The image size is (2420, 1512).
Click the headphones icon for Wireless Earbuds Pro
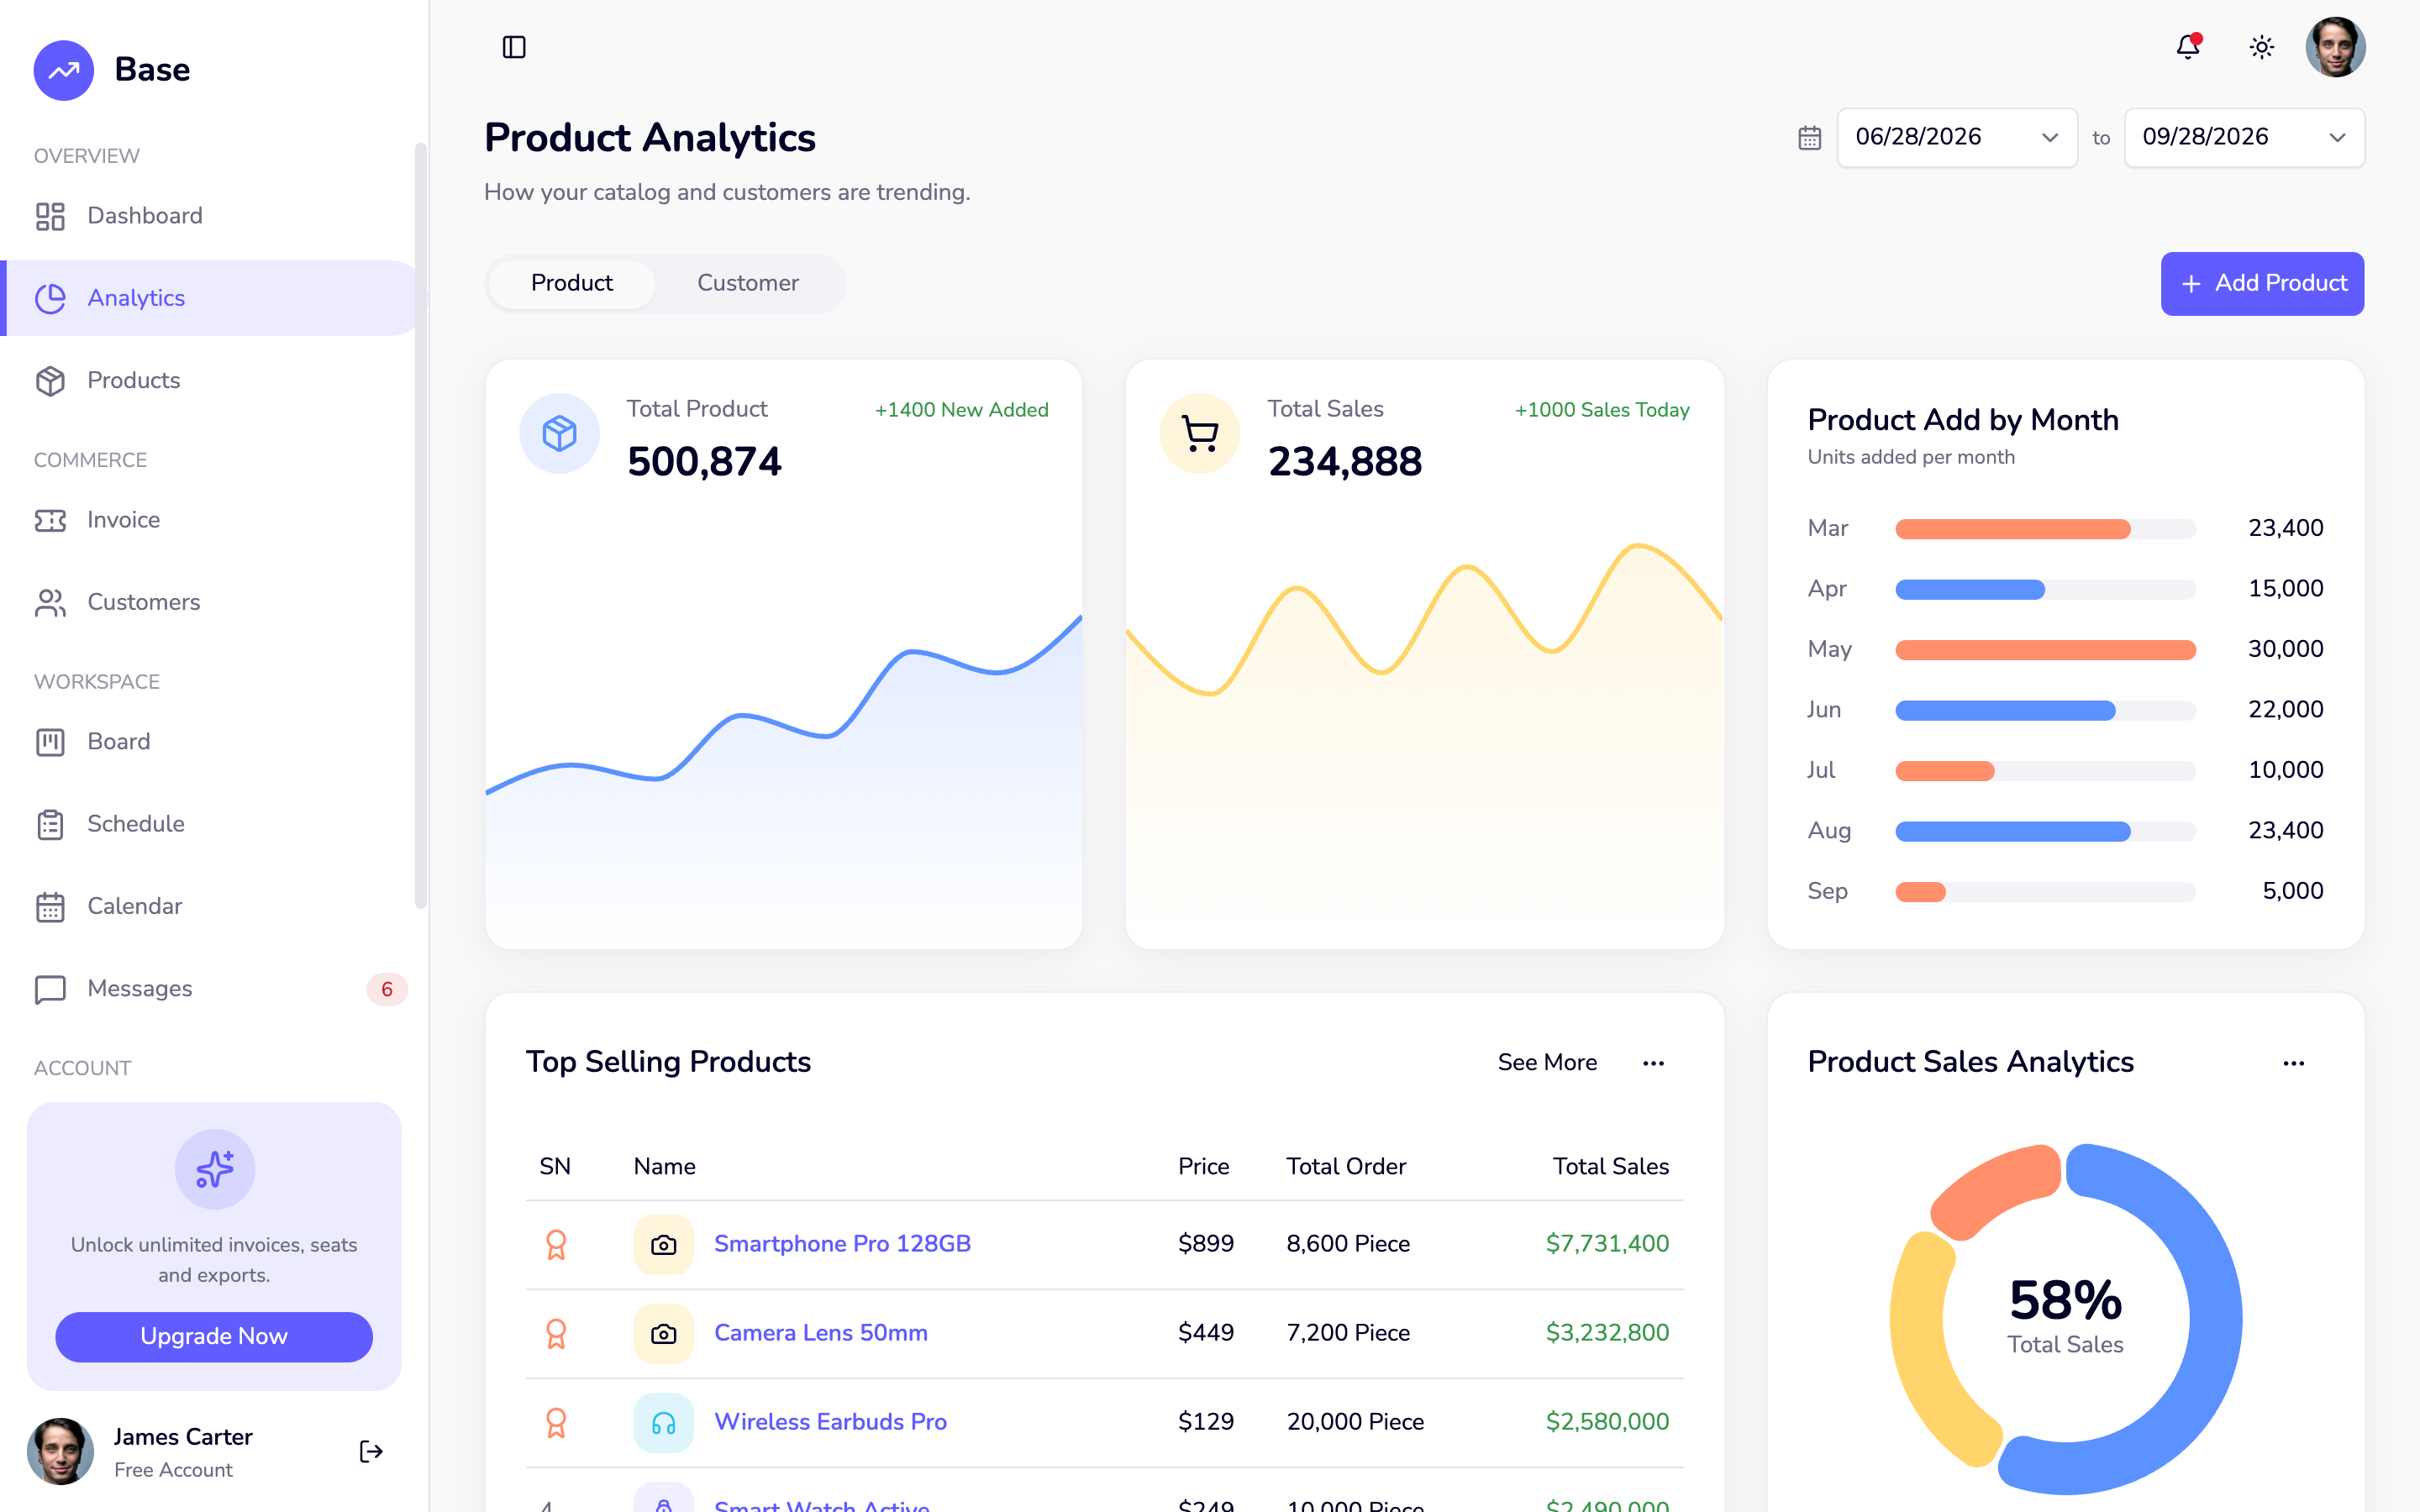(x=664, y=1423)
